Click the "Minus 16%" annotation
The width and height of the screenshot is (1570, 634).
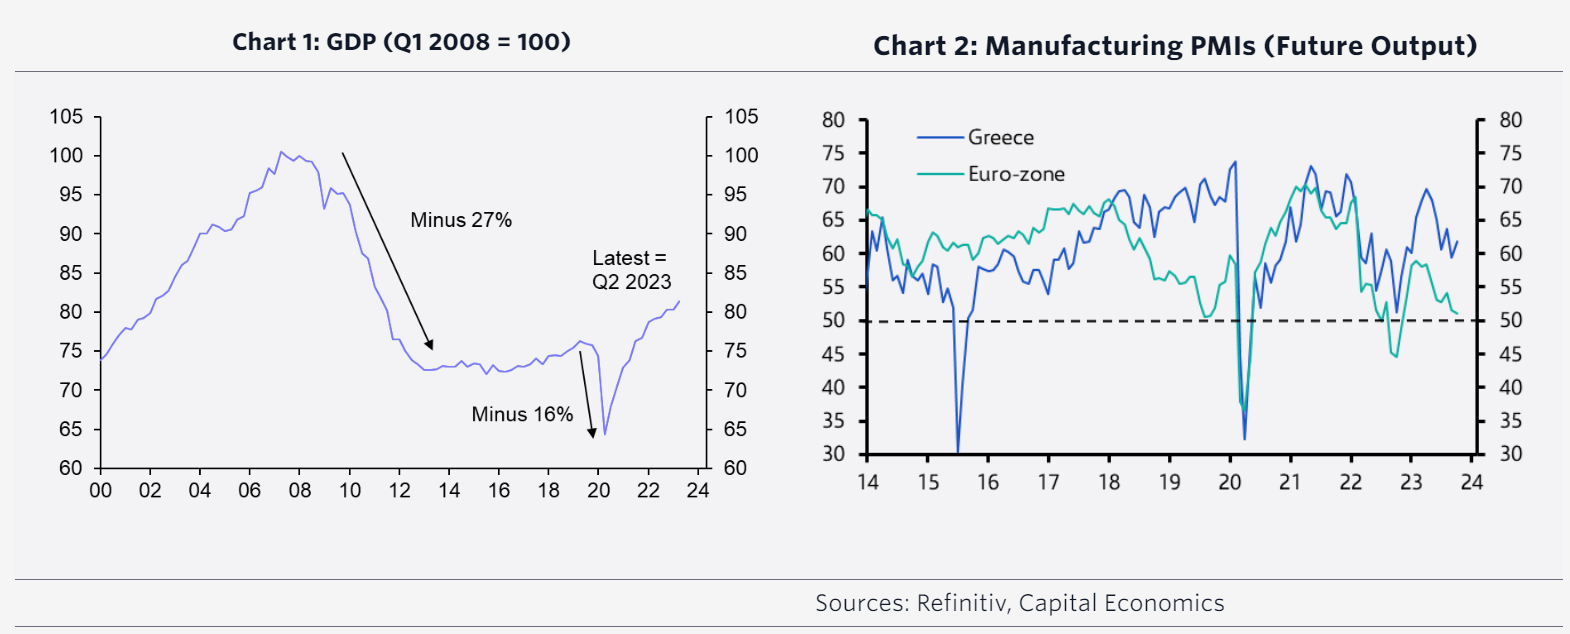tap(522, 414)
